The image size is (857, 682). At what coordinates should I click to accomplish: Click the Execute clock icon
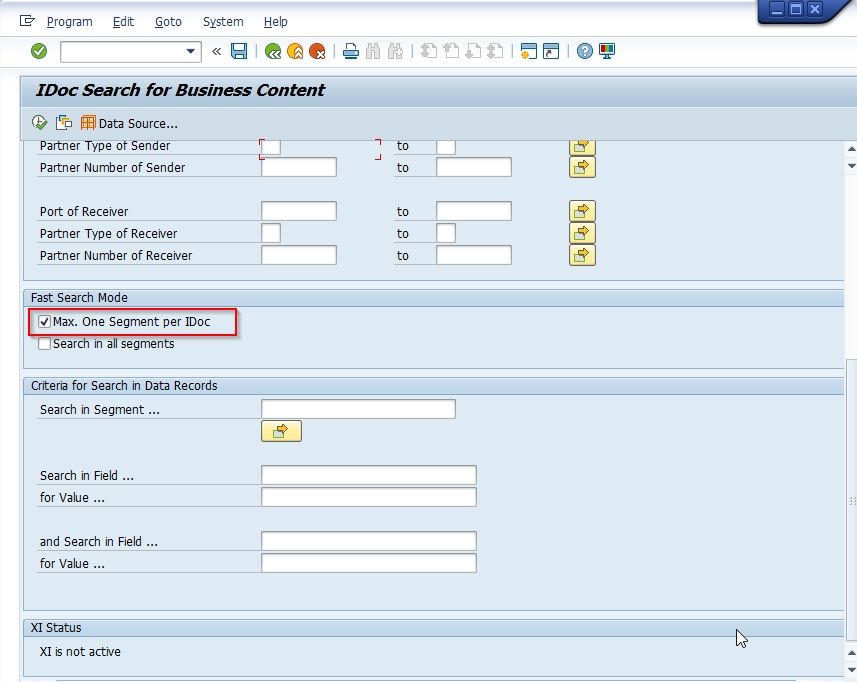coord(39,122)
